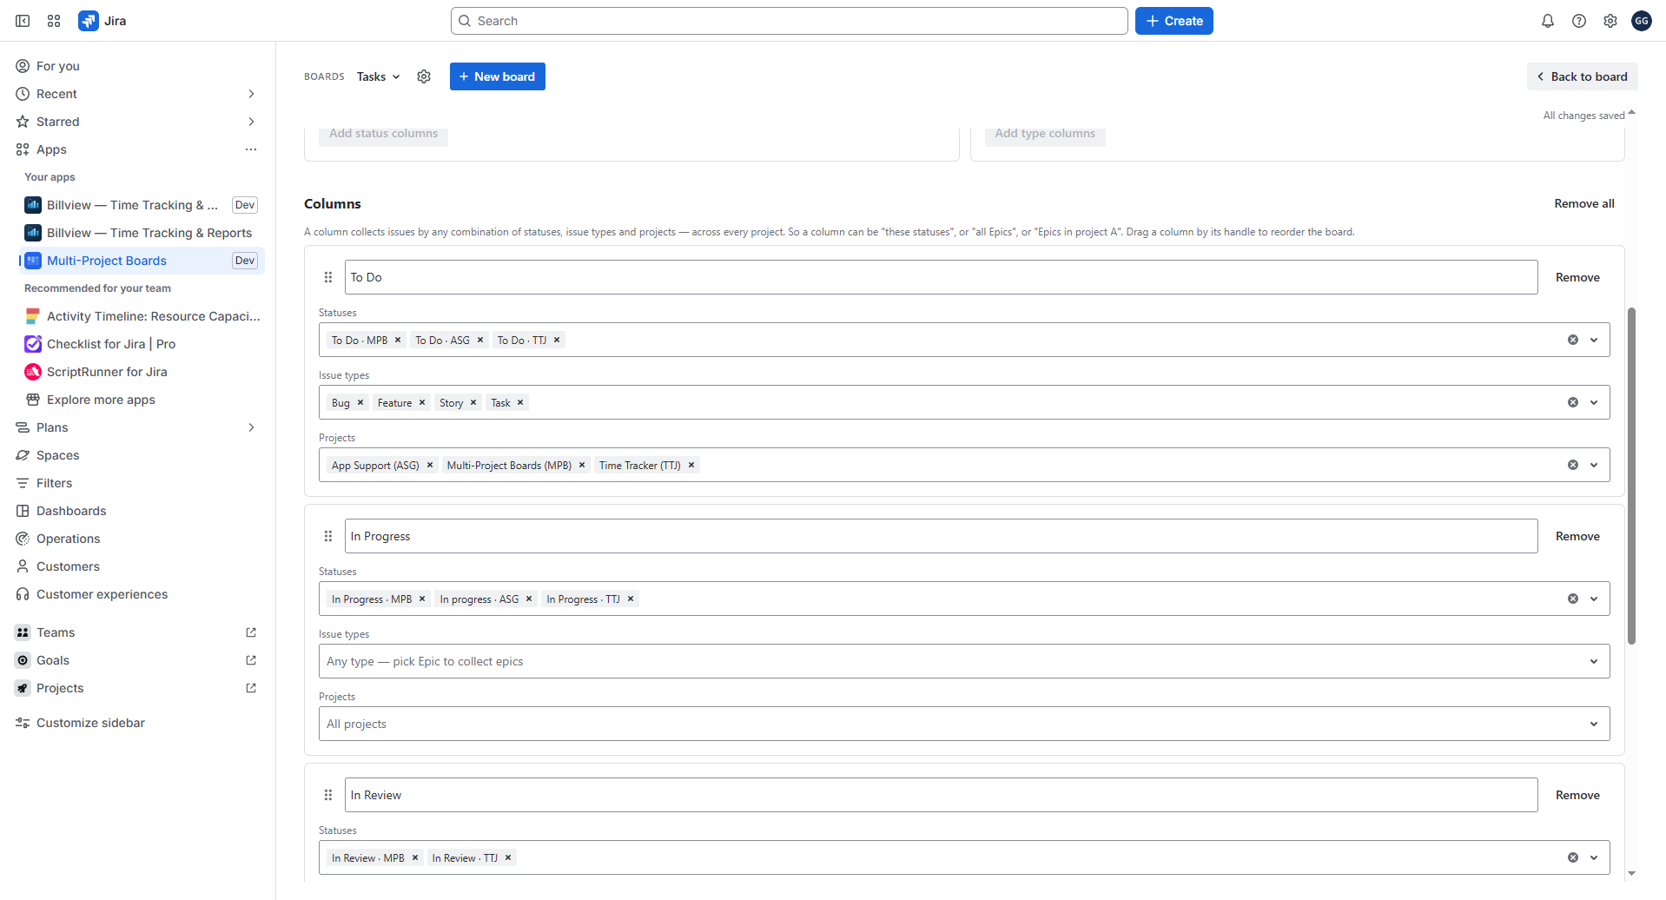Open the In Progress issue types dropdown
The height and width of the screenshot is (900, 1666).
tap(964, 662)
